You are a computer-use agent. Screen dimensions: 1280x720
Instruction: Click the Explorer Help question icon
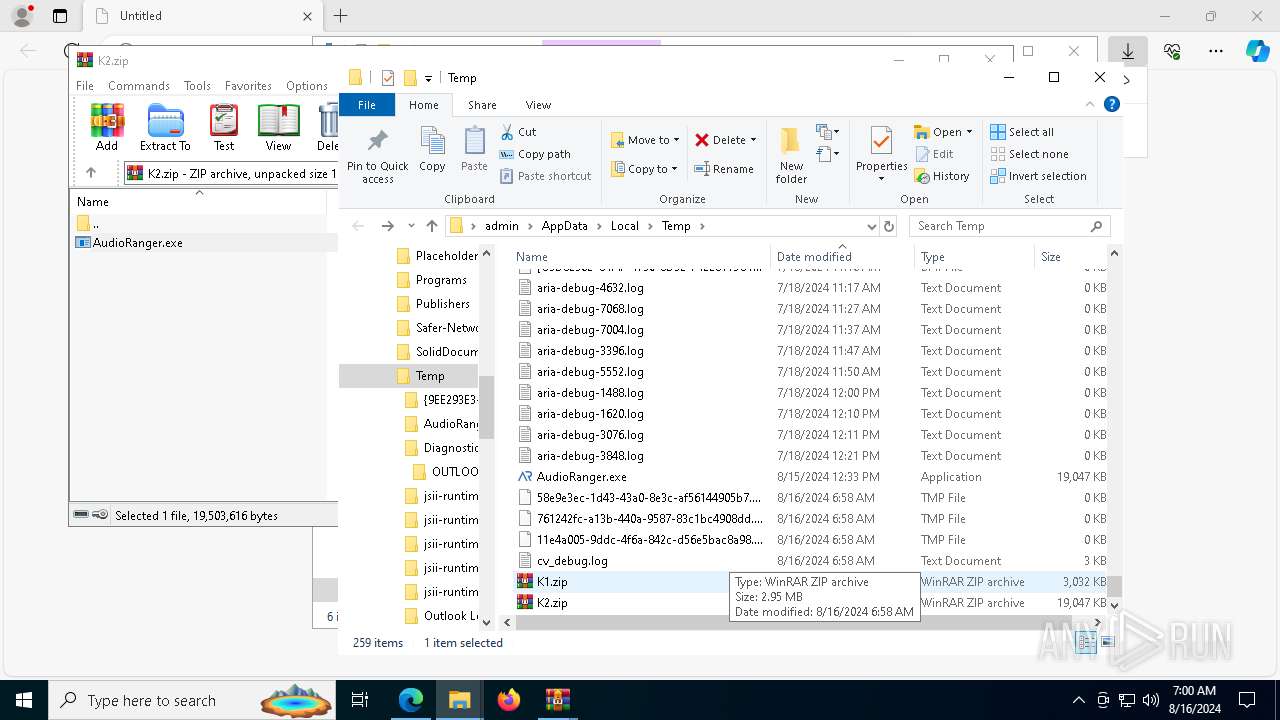click(1112, 104)
